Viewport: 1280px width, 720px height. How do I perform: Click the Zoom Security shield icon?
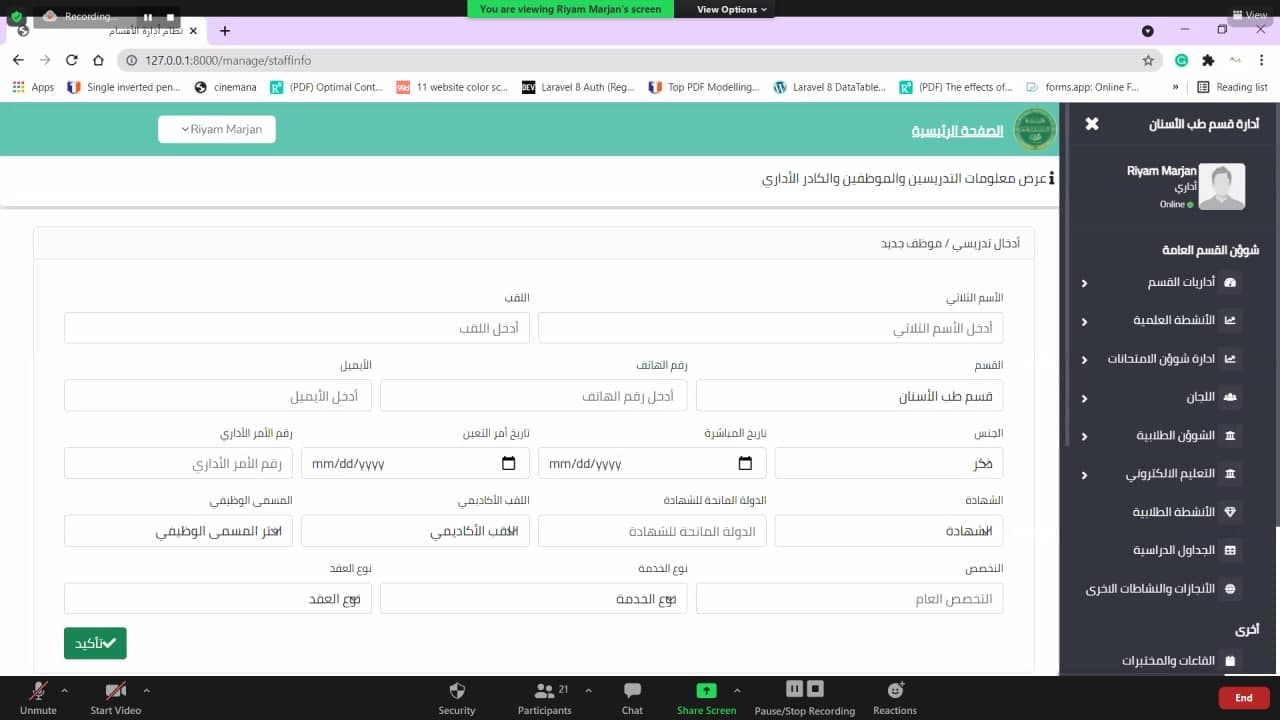click(x=457, y=690)
